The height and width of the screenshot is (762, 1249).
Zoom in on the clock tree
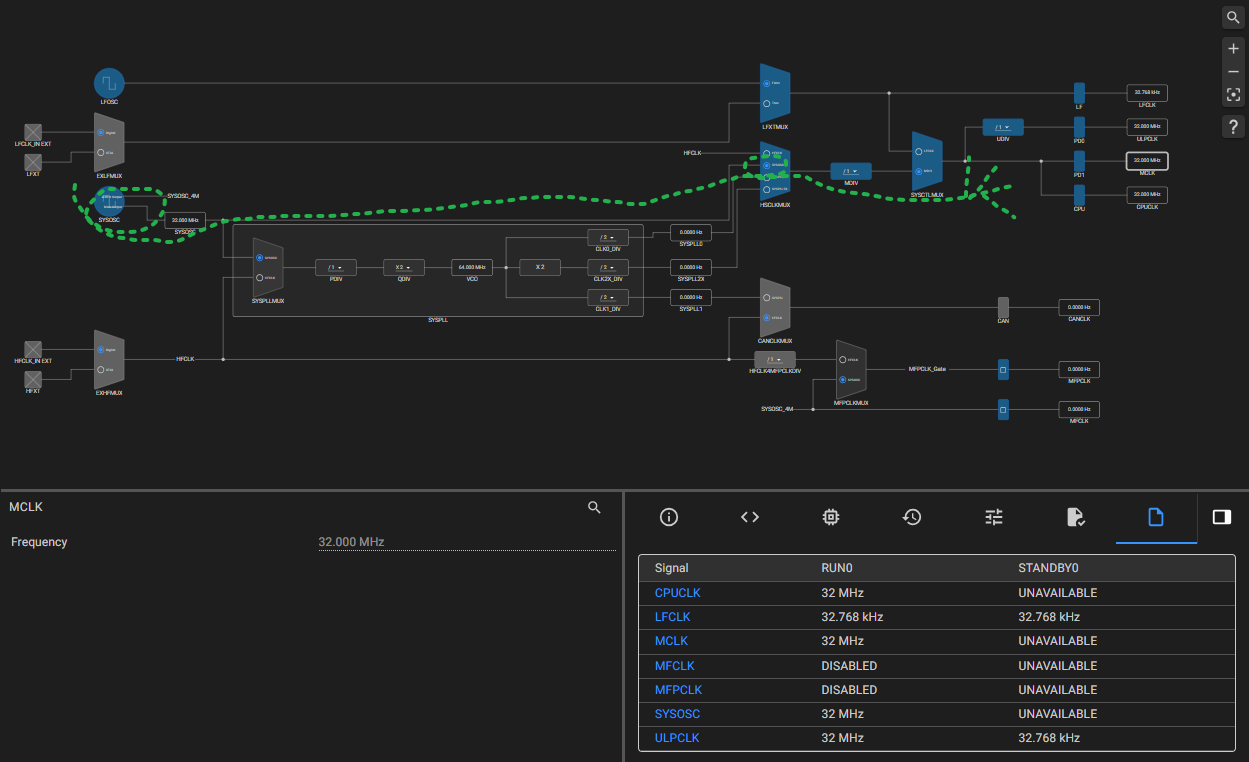[1233, 49]
